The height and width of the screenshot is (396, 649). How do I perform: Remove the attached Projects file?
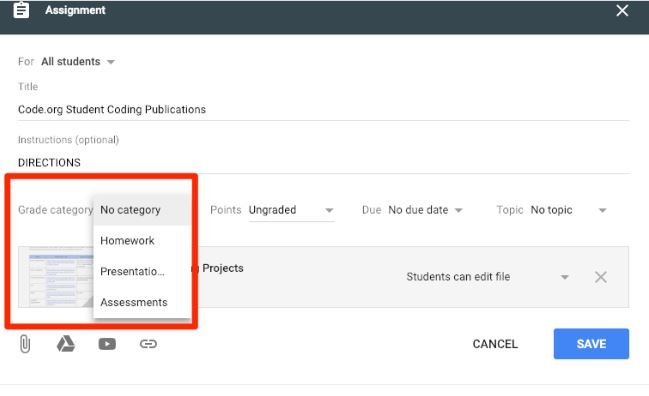[x=601, y=277]
